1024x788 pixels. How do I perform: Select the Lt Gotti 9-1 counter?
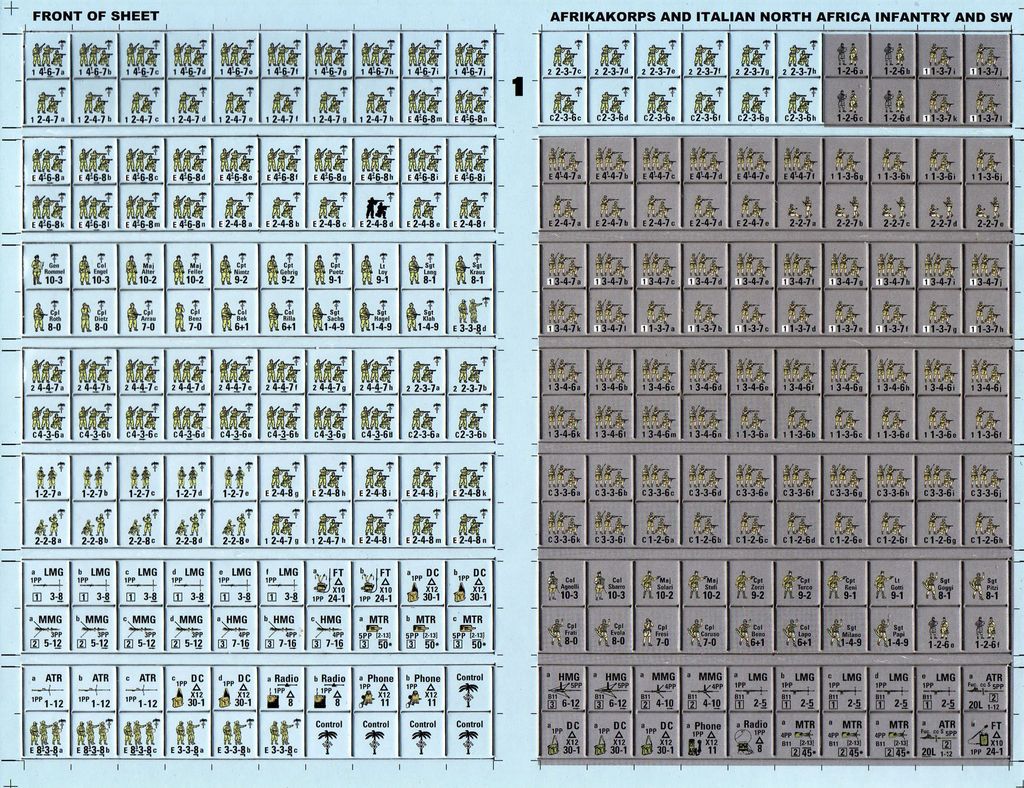(x=893, y=586)
